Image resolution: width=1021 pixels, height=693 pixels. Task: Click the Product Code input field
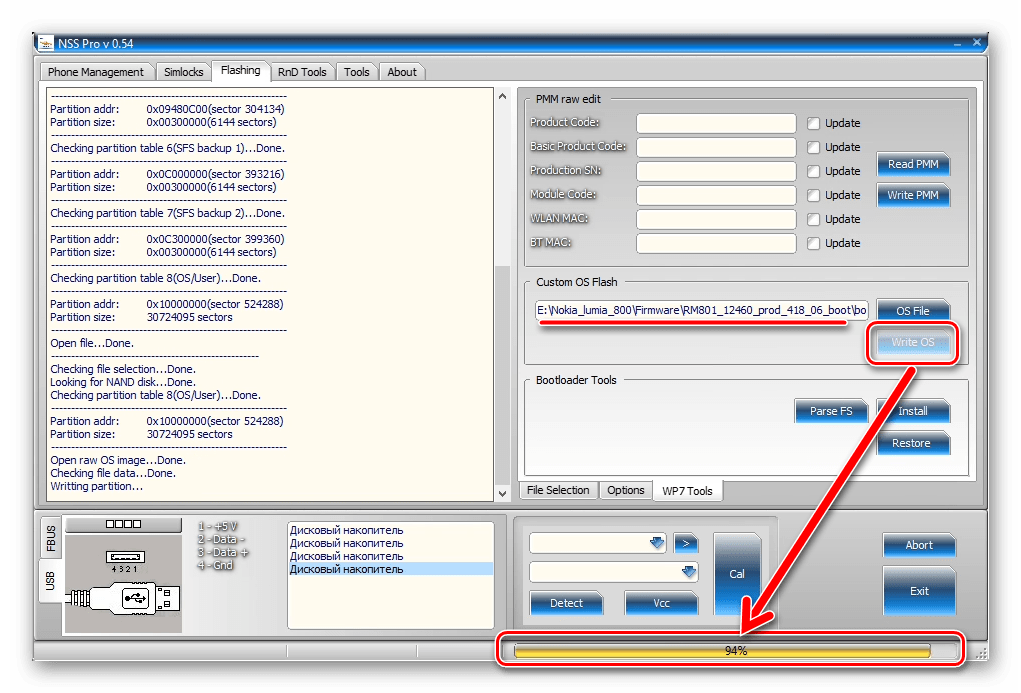point(716,123)
